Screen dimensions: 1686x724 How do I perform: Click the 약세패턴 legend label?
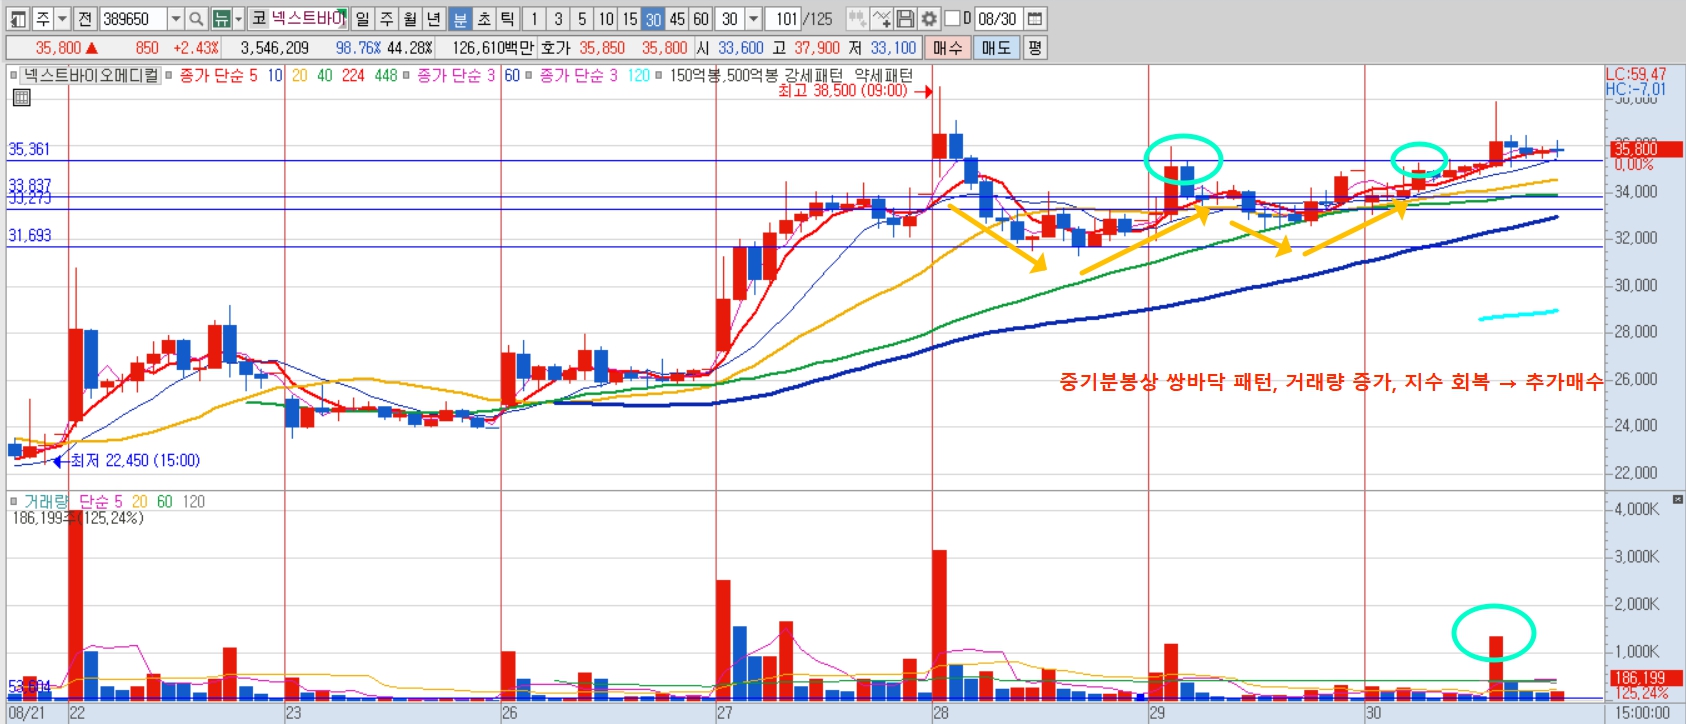(x=883, y=75)
